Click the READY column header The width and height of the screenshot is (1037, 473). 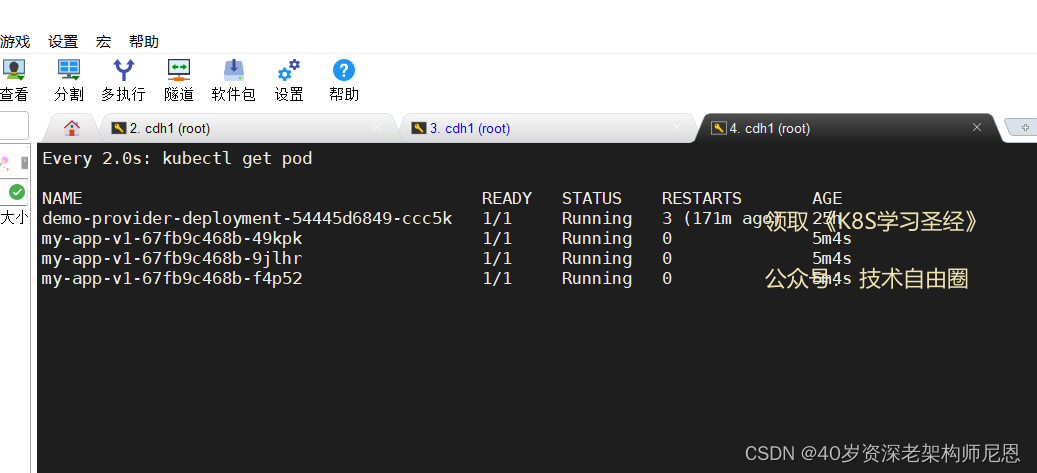pyautogui.click(x=507, y=198)
